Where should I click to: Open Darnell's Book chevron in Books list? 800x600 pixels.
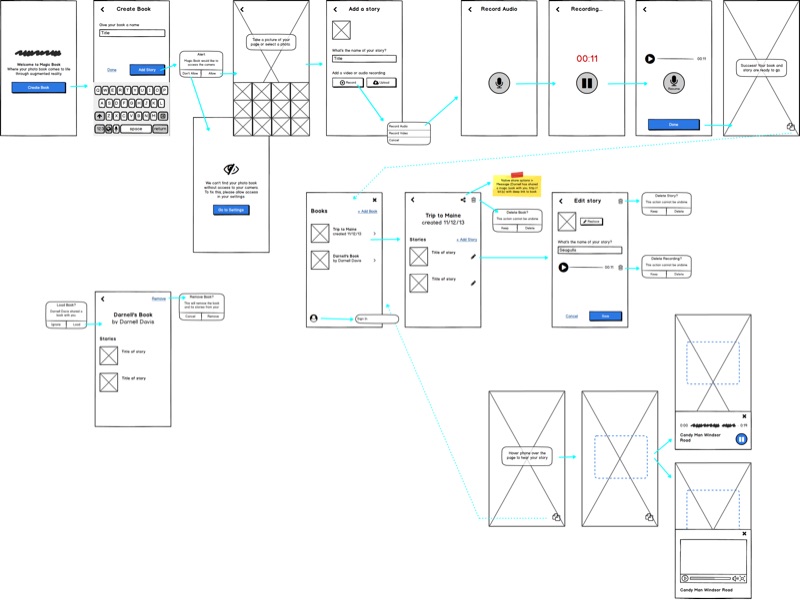coord(374,260)
